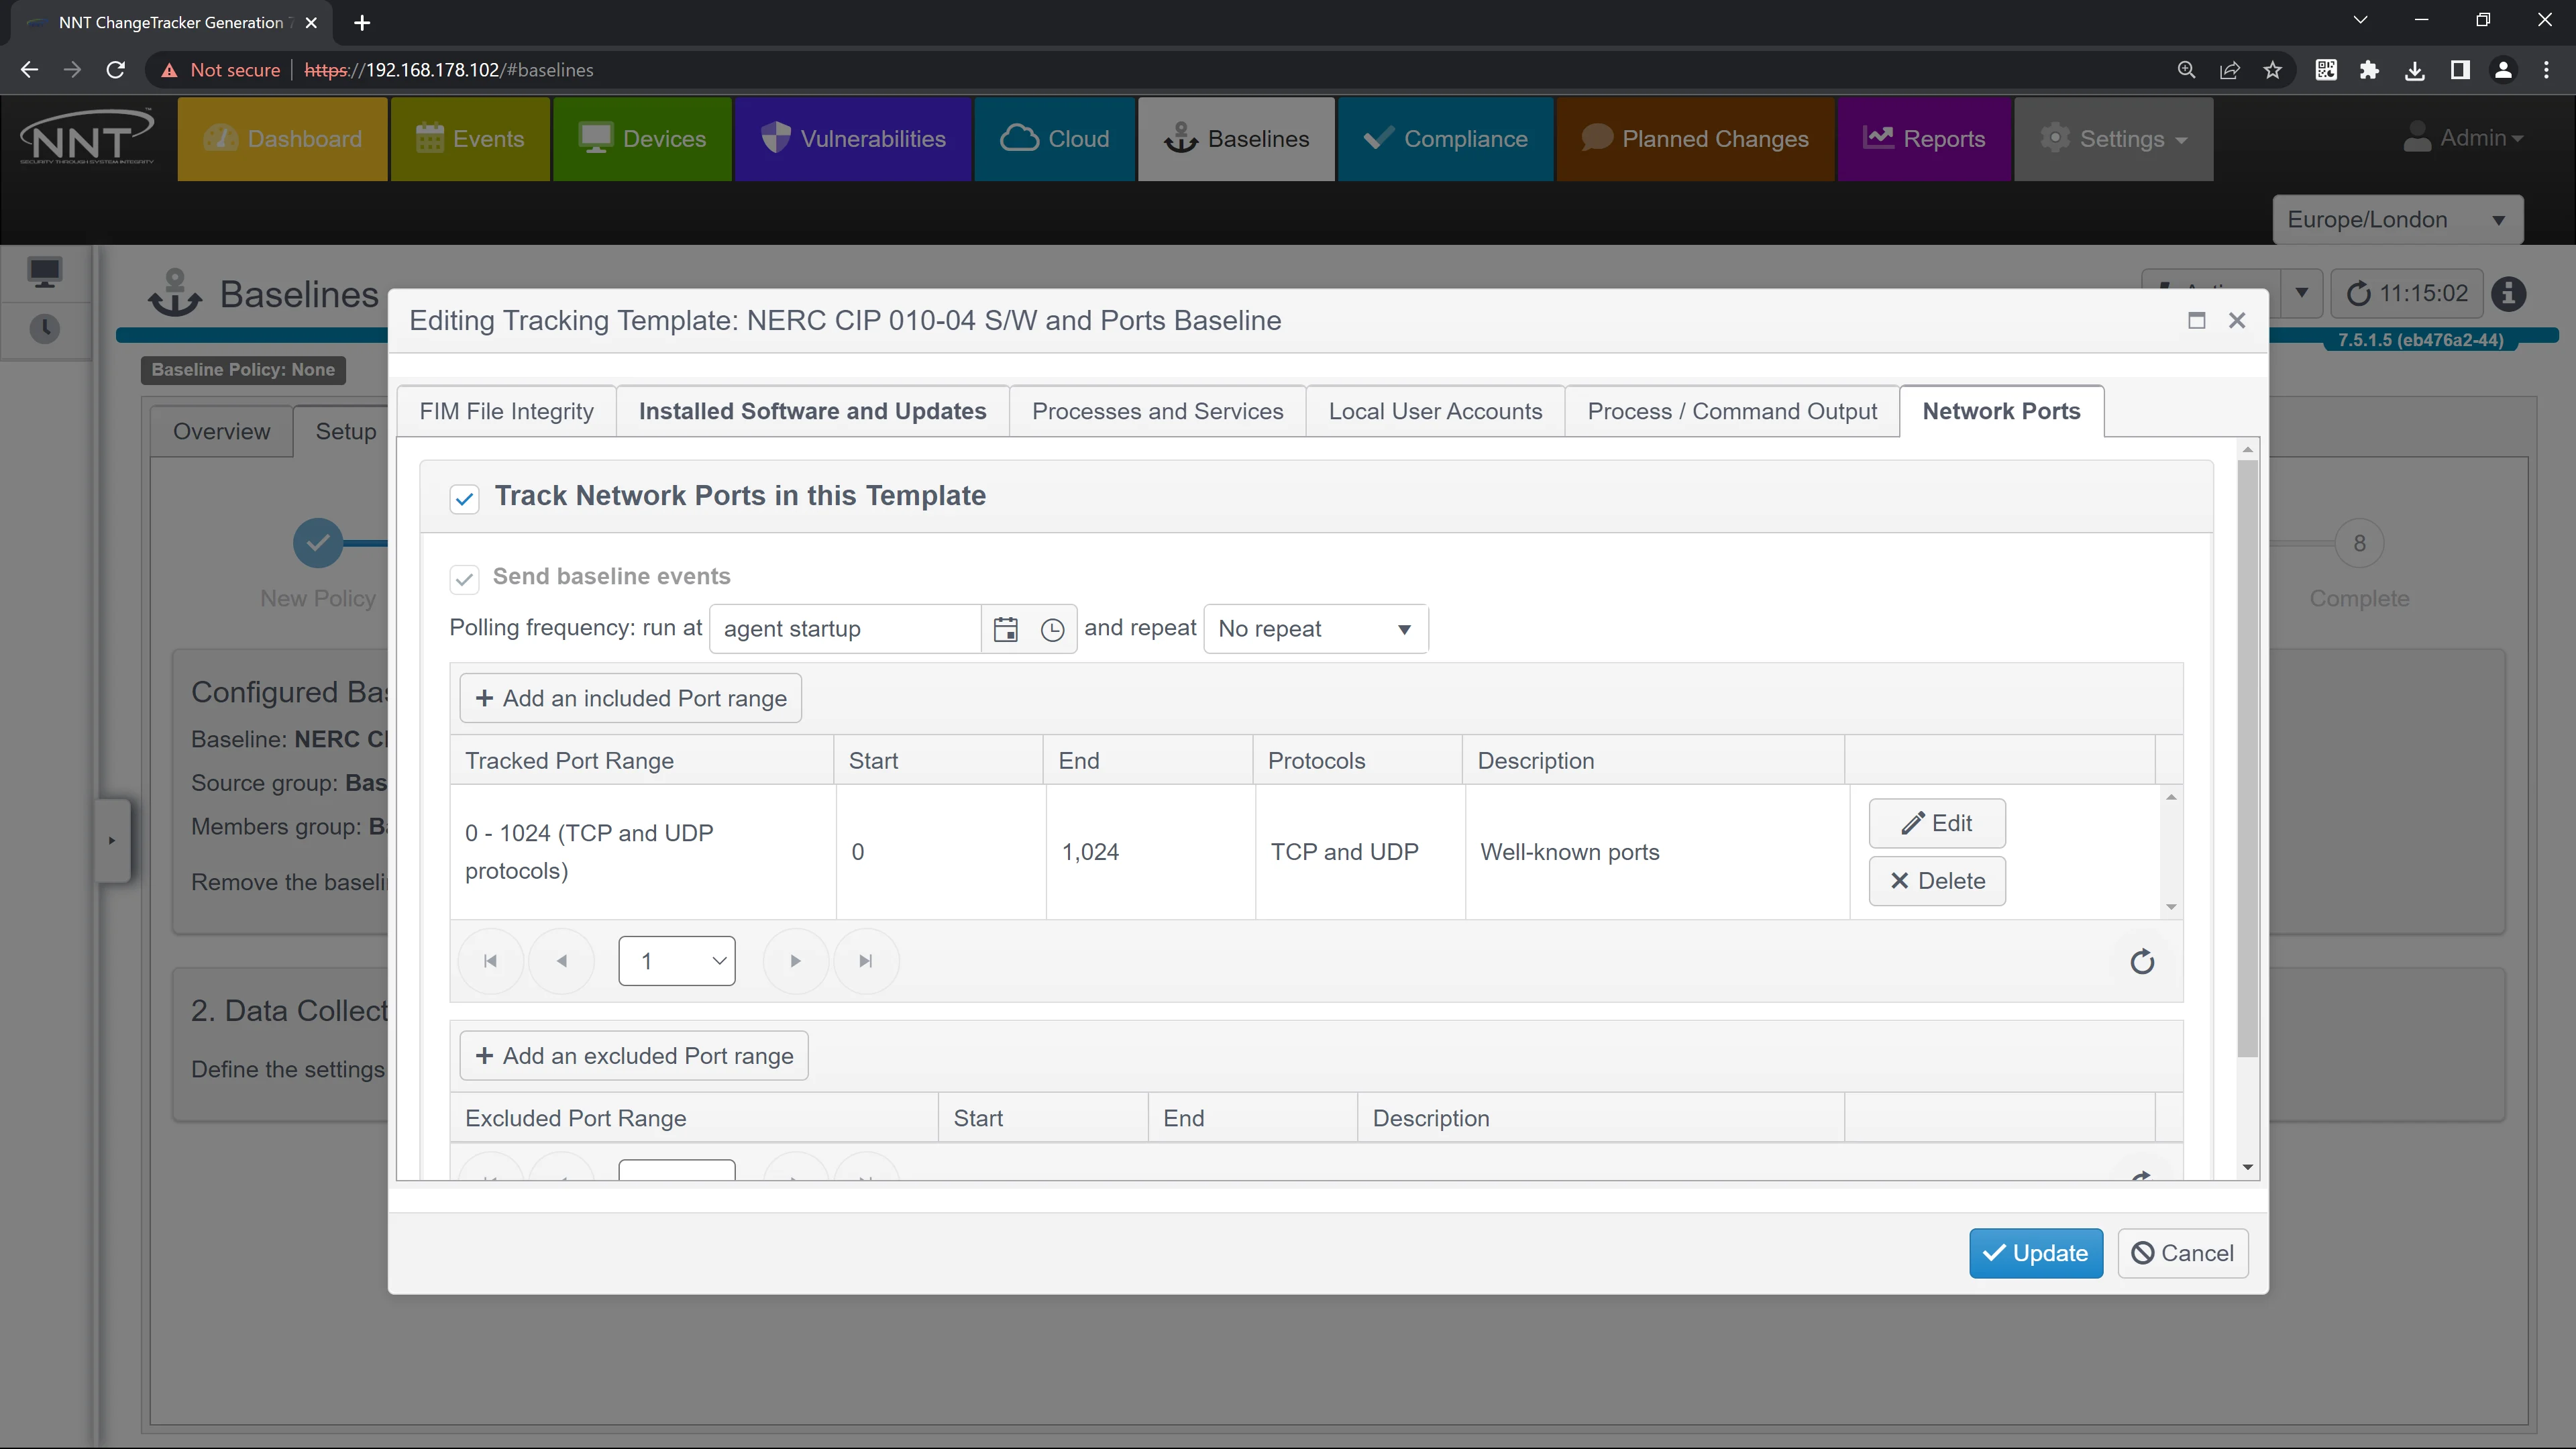
Task: Open the Vulnerabilities navigation item
Action: (853, 139)
